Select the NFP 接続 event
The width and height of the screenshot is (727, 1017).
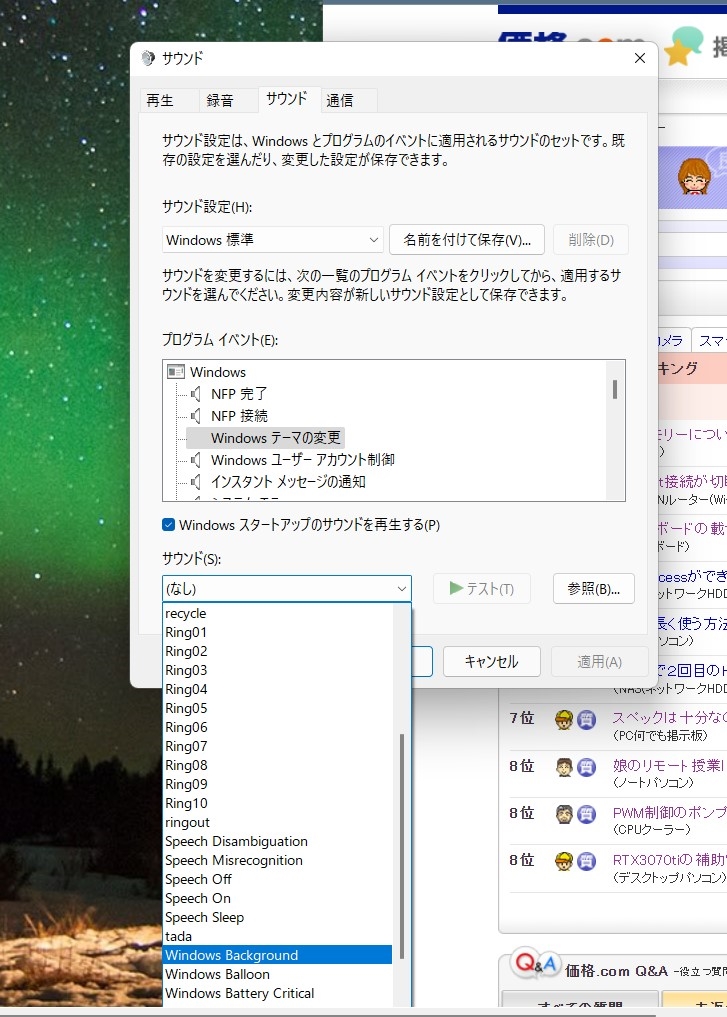click(239, 416)
